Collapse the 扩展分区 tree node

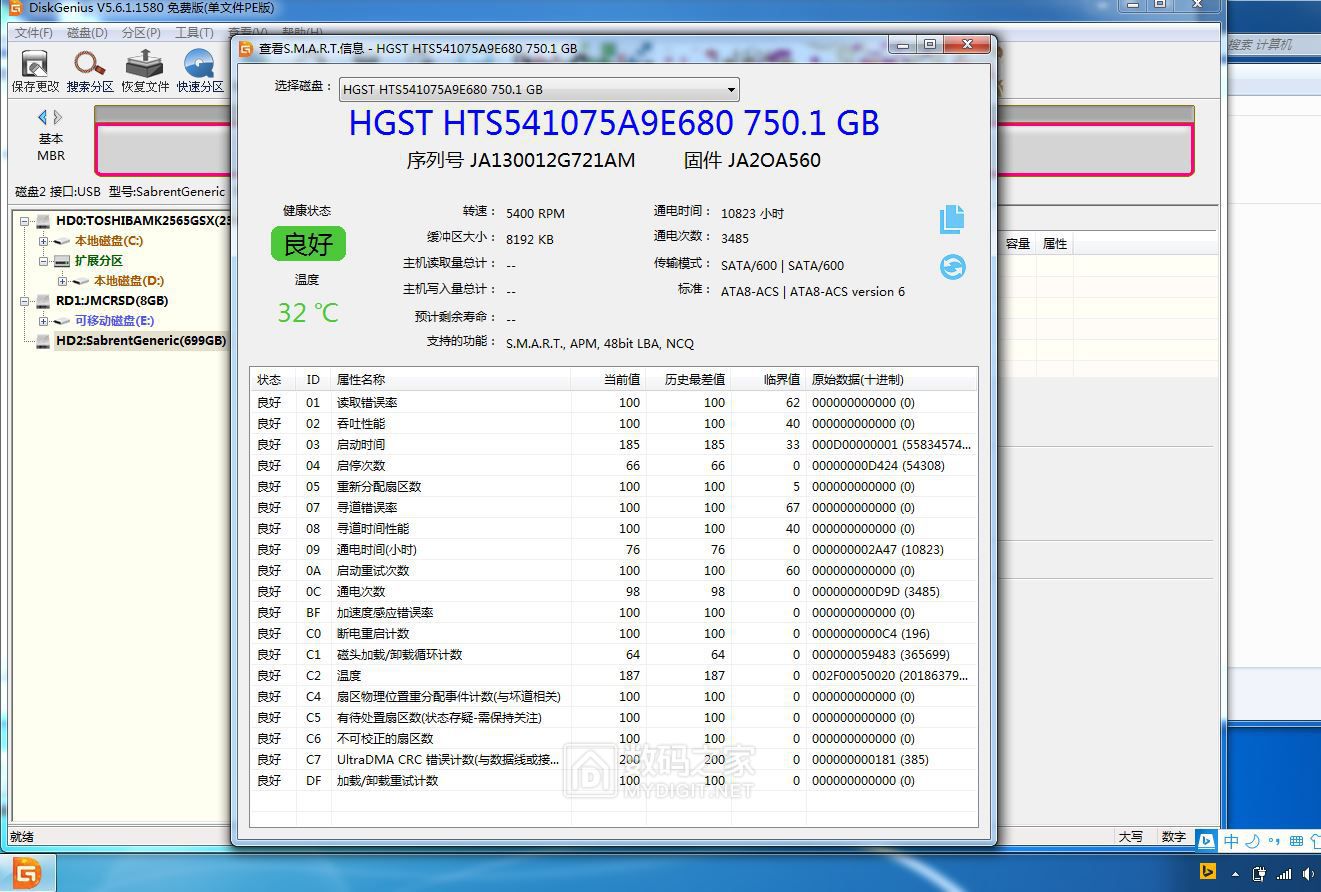44,261
